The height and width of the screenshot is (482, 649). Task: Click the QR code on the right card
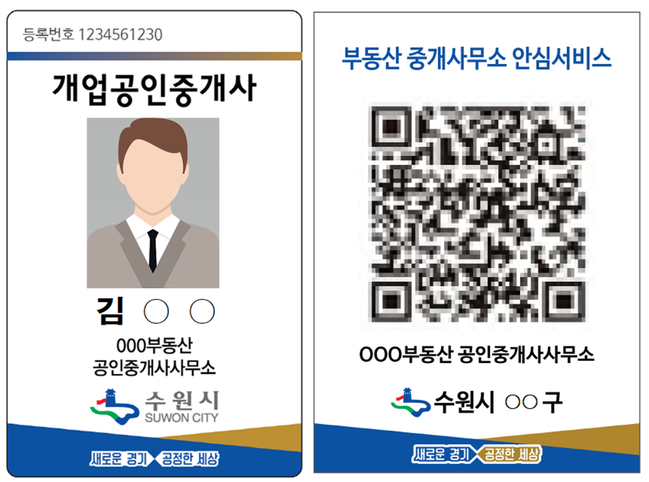point(477,213)
